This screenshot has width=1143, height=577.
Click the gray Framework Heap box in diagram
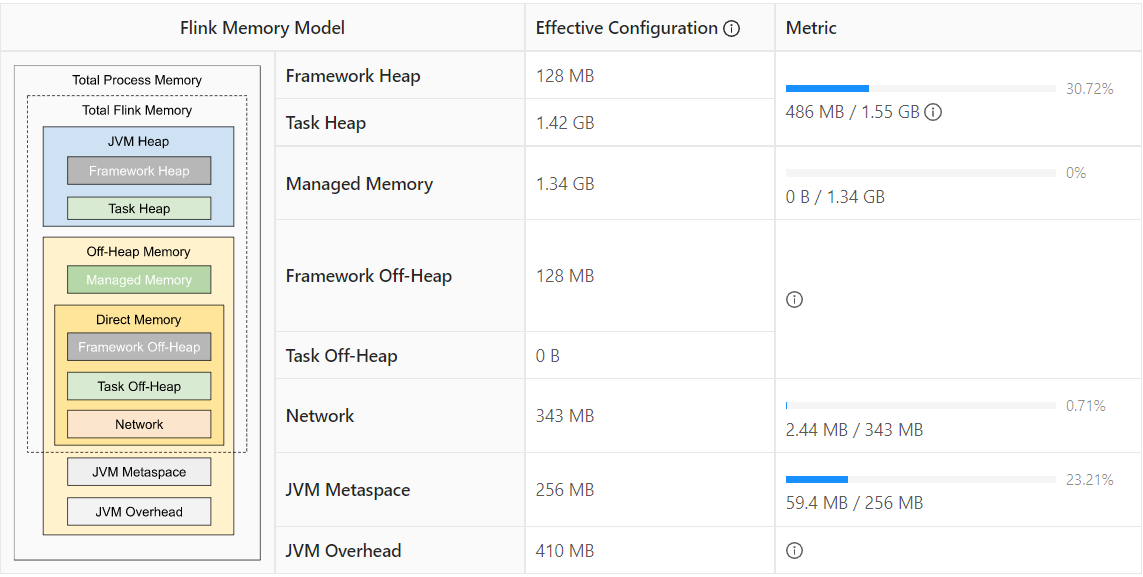139,171
